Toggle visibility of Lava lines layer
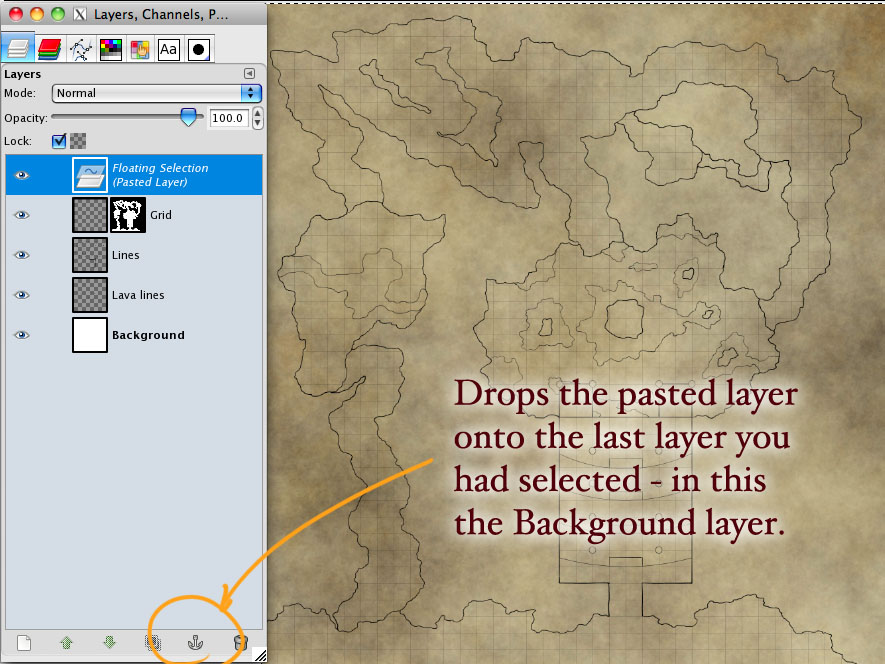The width and height of the screenshot is (885, 664). (22, 295)
